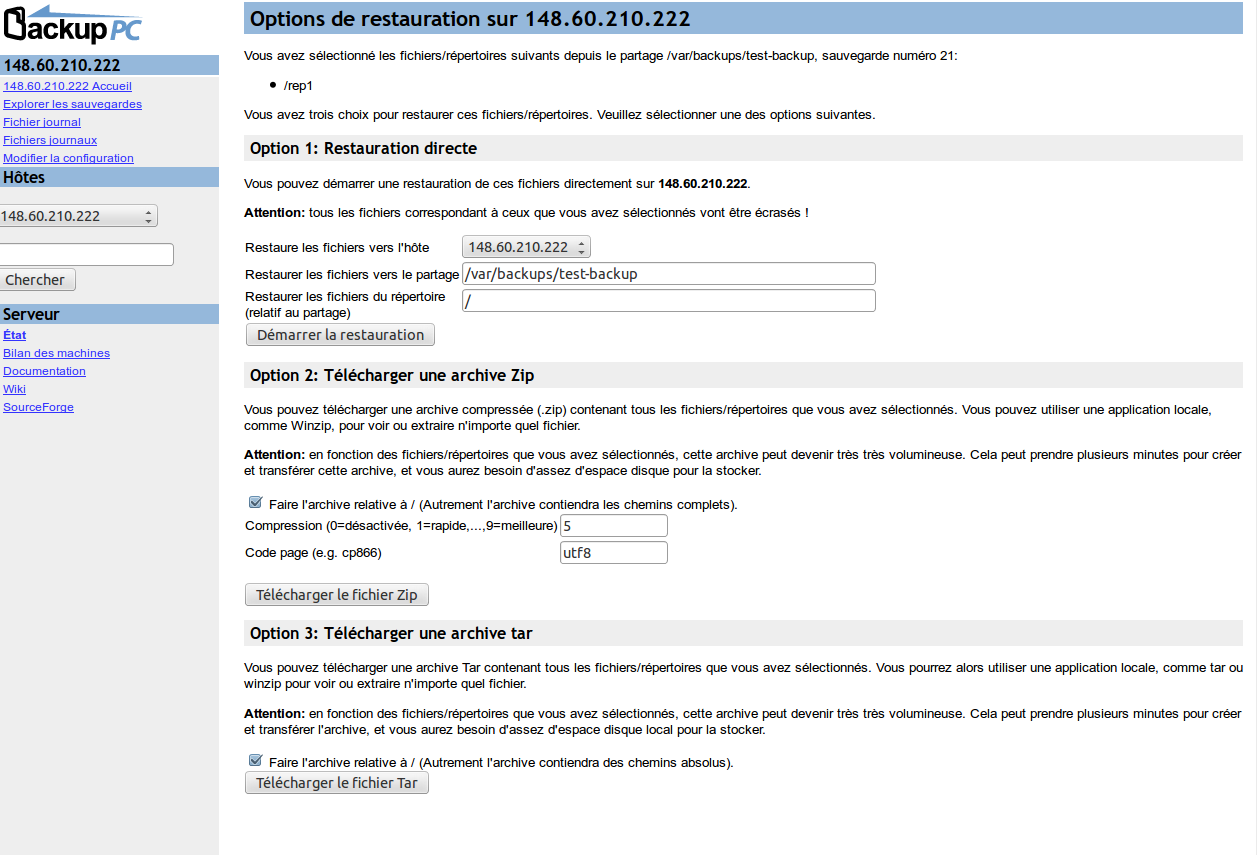1257x855 pixels.
Task: Click the sidebar host search field
Action: 85,254
